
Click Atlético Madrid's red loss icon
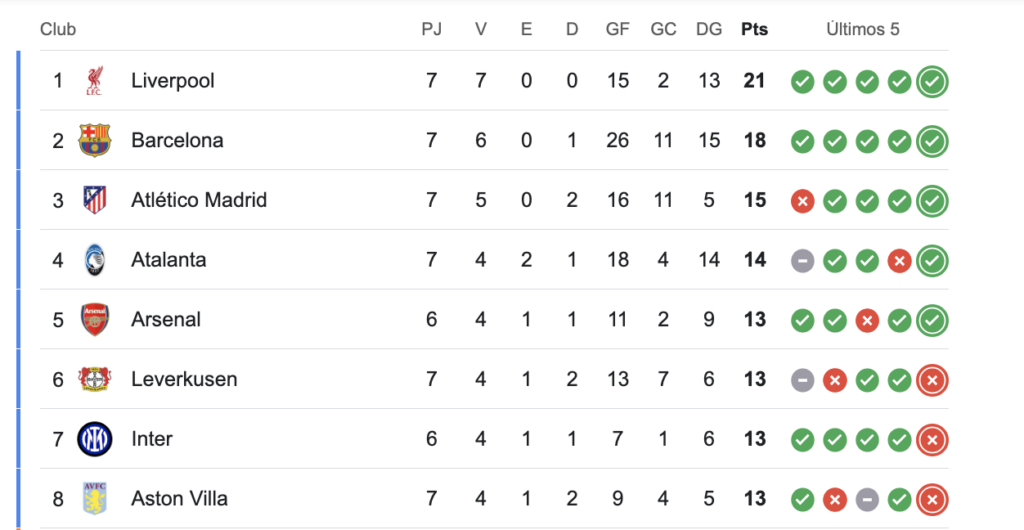(803, 201)
